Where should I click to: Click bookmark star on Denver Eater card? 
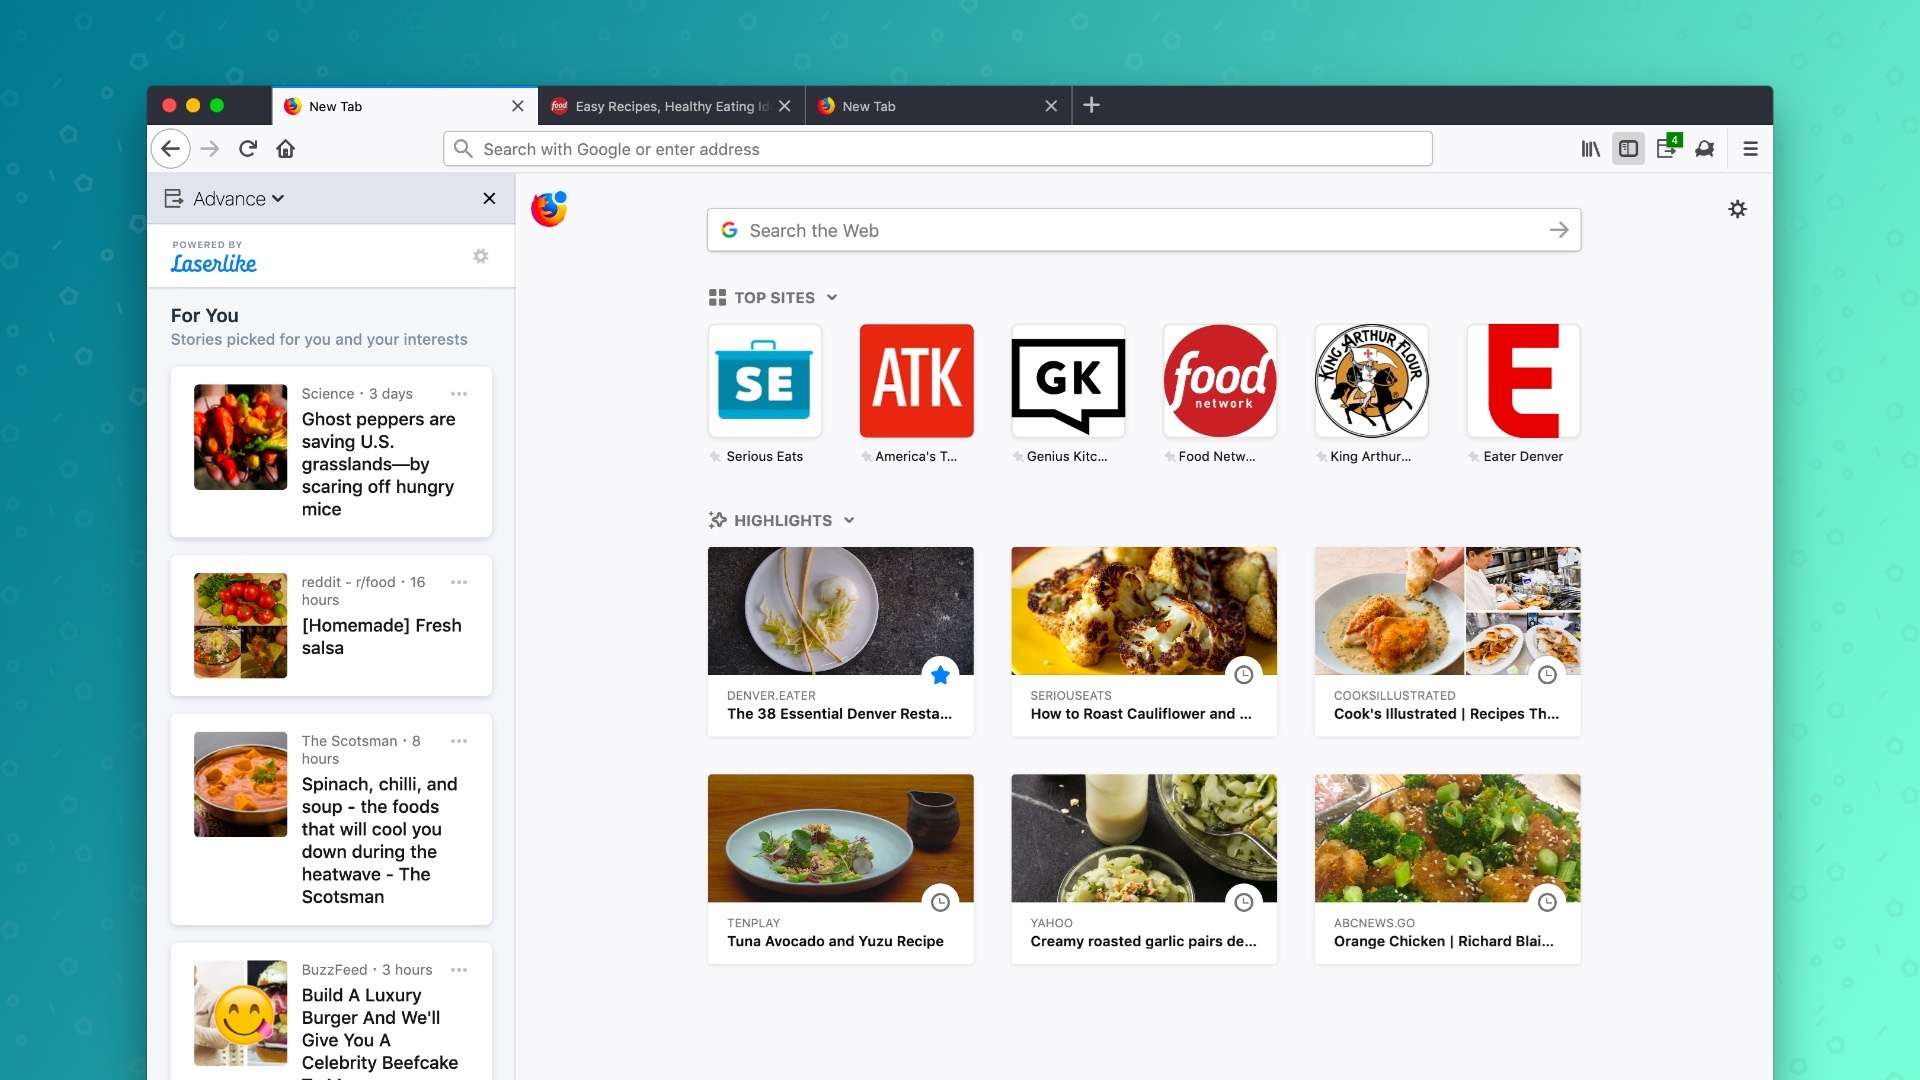tap(940, 675)
